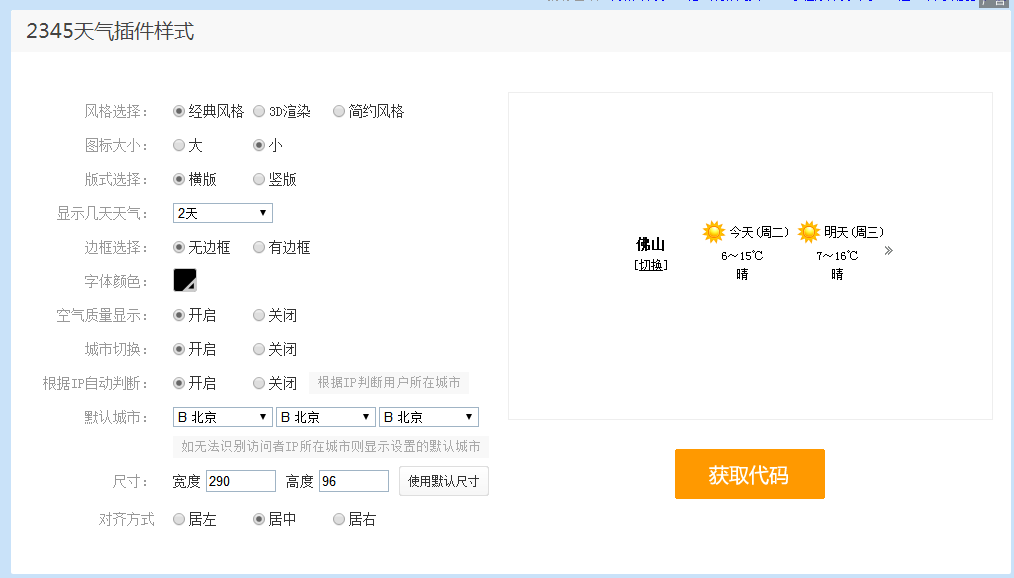
Task: Click the 佛山 city name in preview
Action: [651, 244]
